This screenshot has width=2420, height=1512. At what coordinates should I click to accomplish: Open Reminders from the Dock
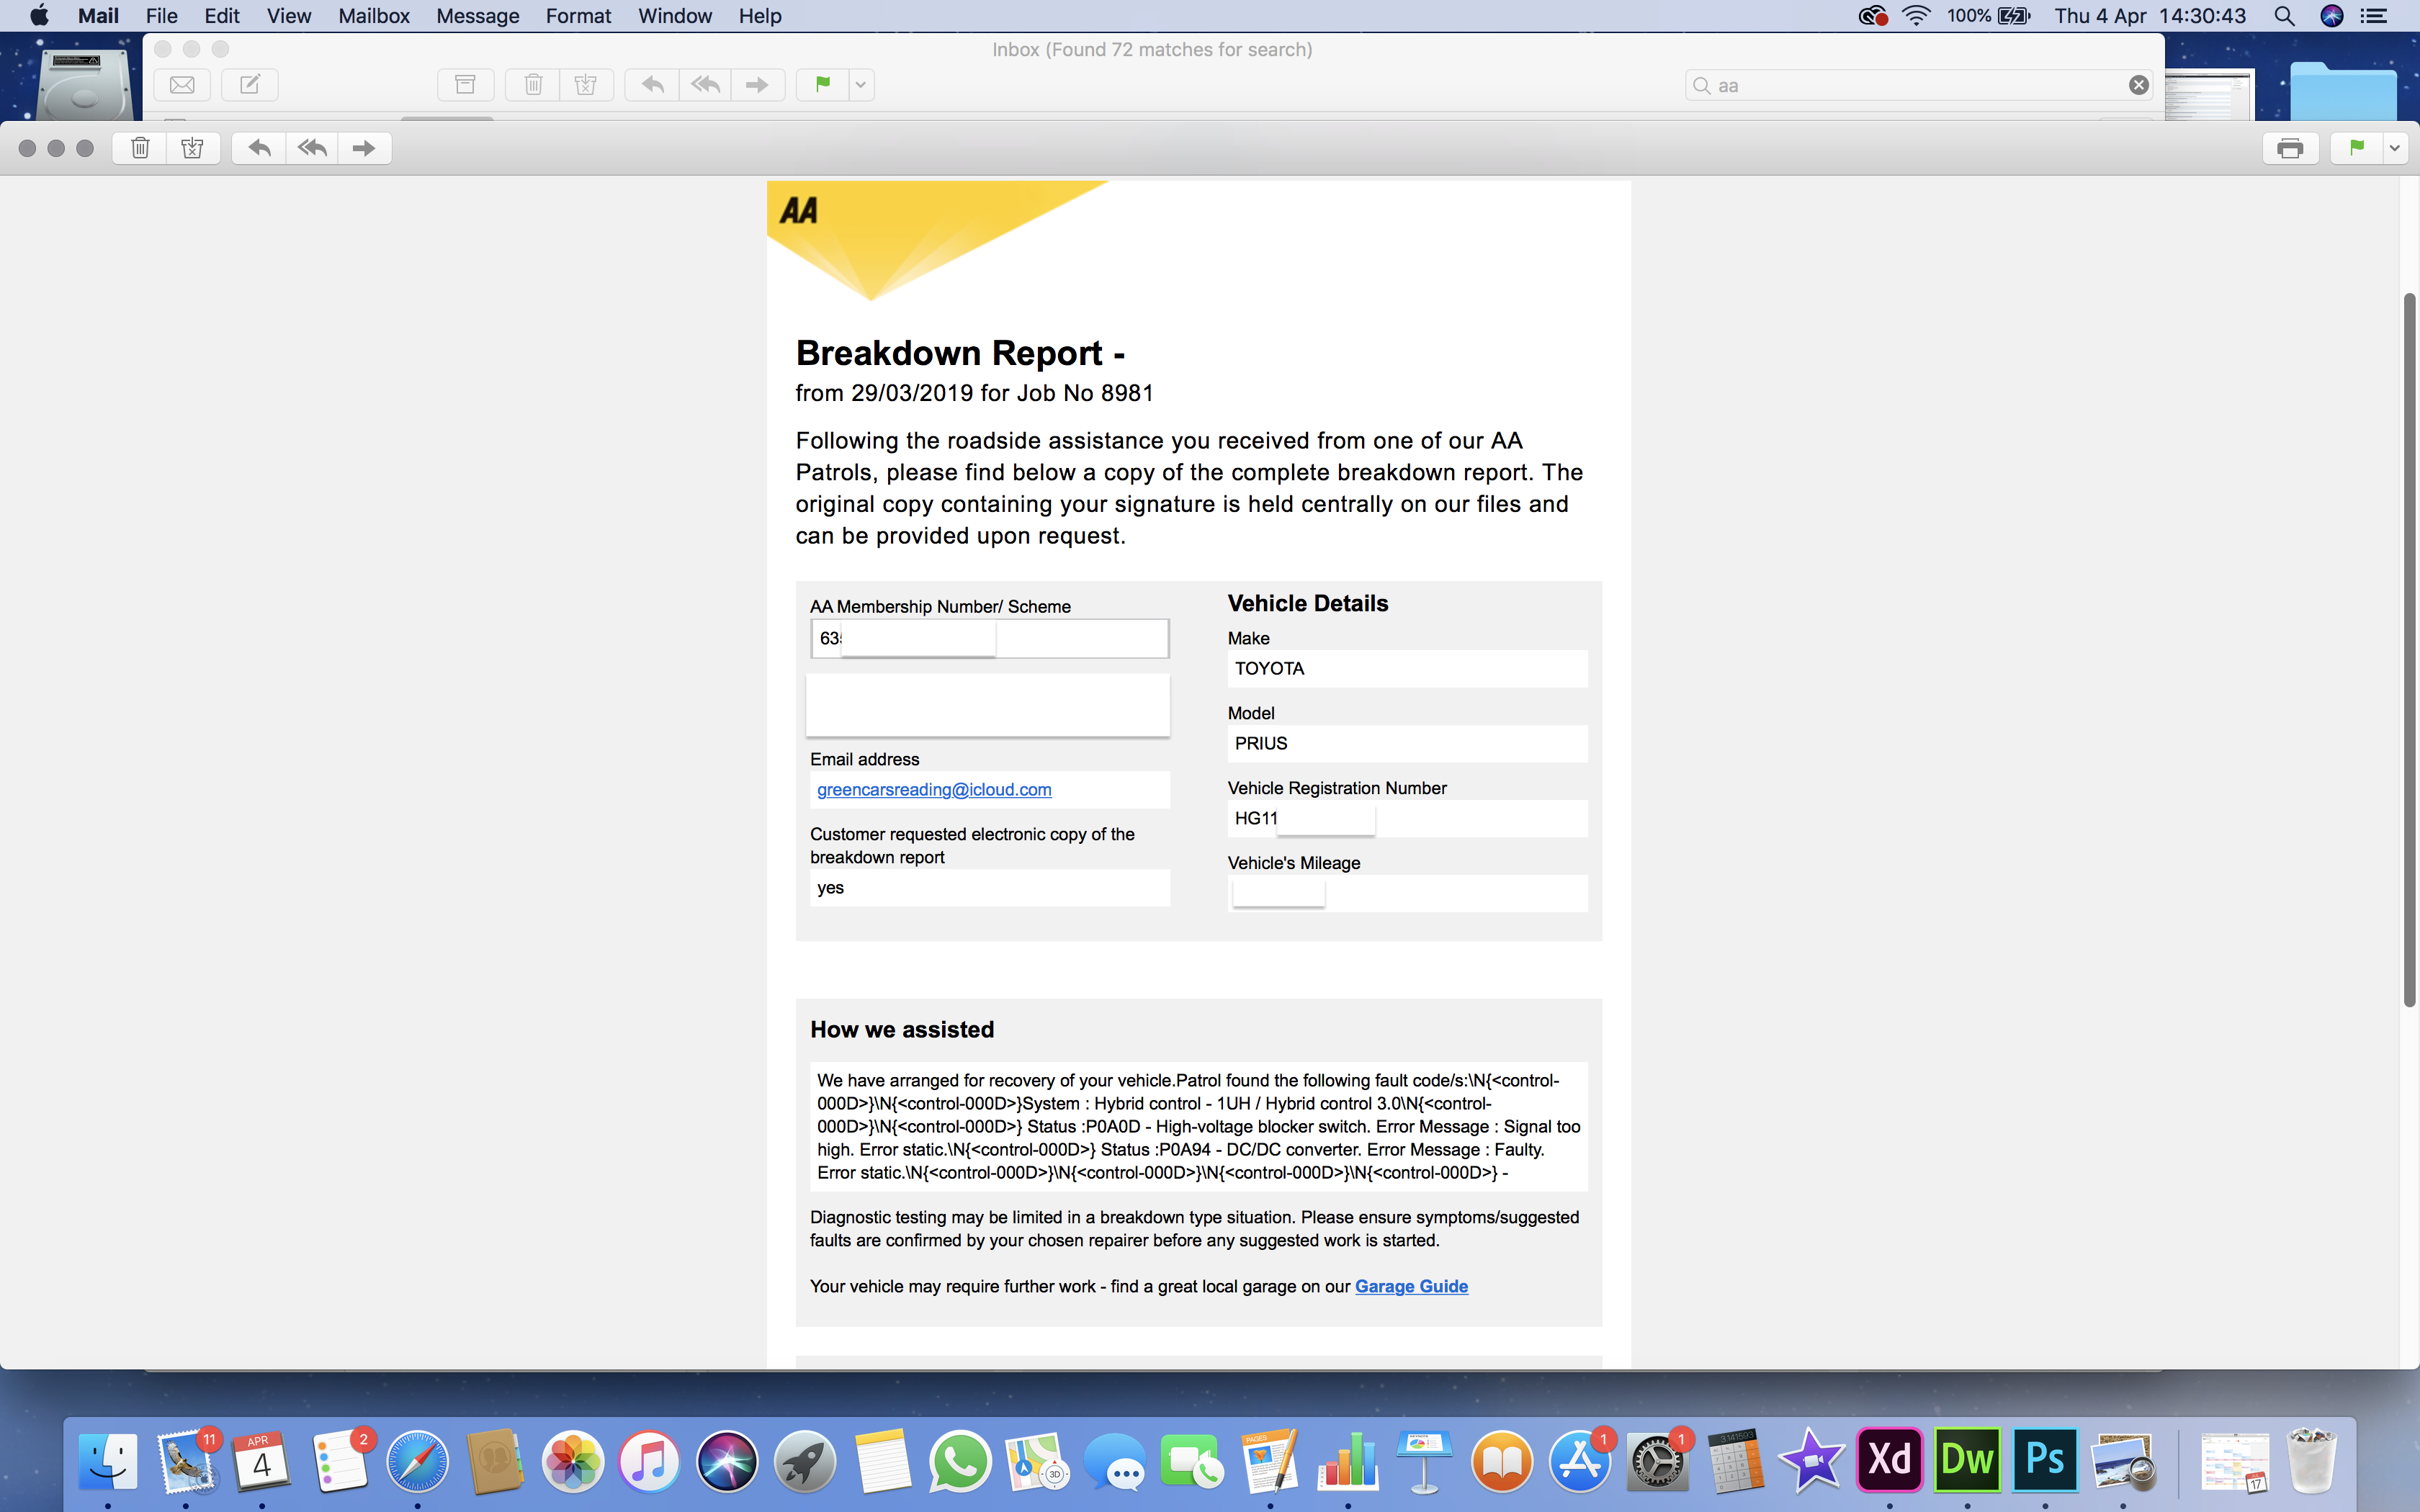[340, 1461]
